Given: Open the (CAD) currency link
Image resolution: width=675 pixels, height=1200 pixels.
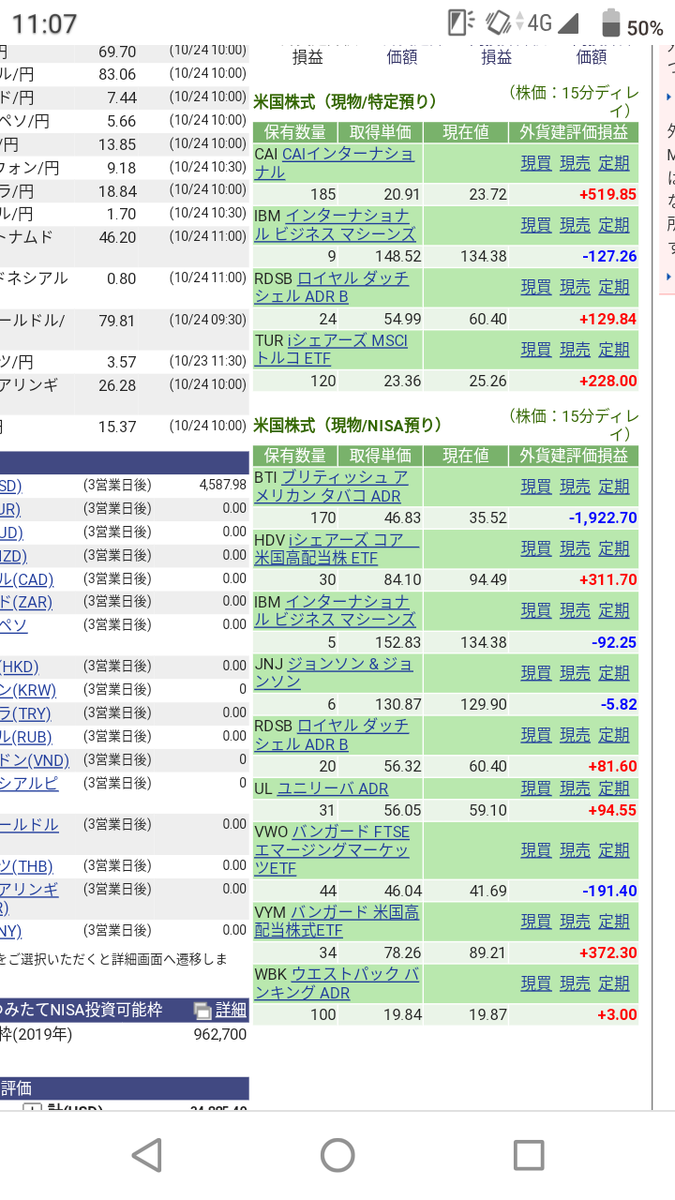Looking at the screenshot, I should tap(27, 580).
